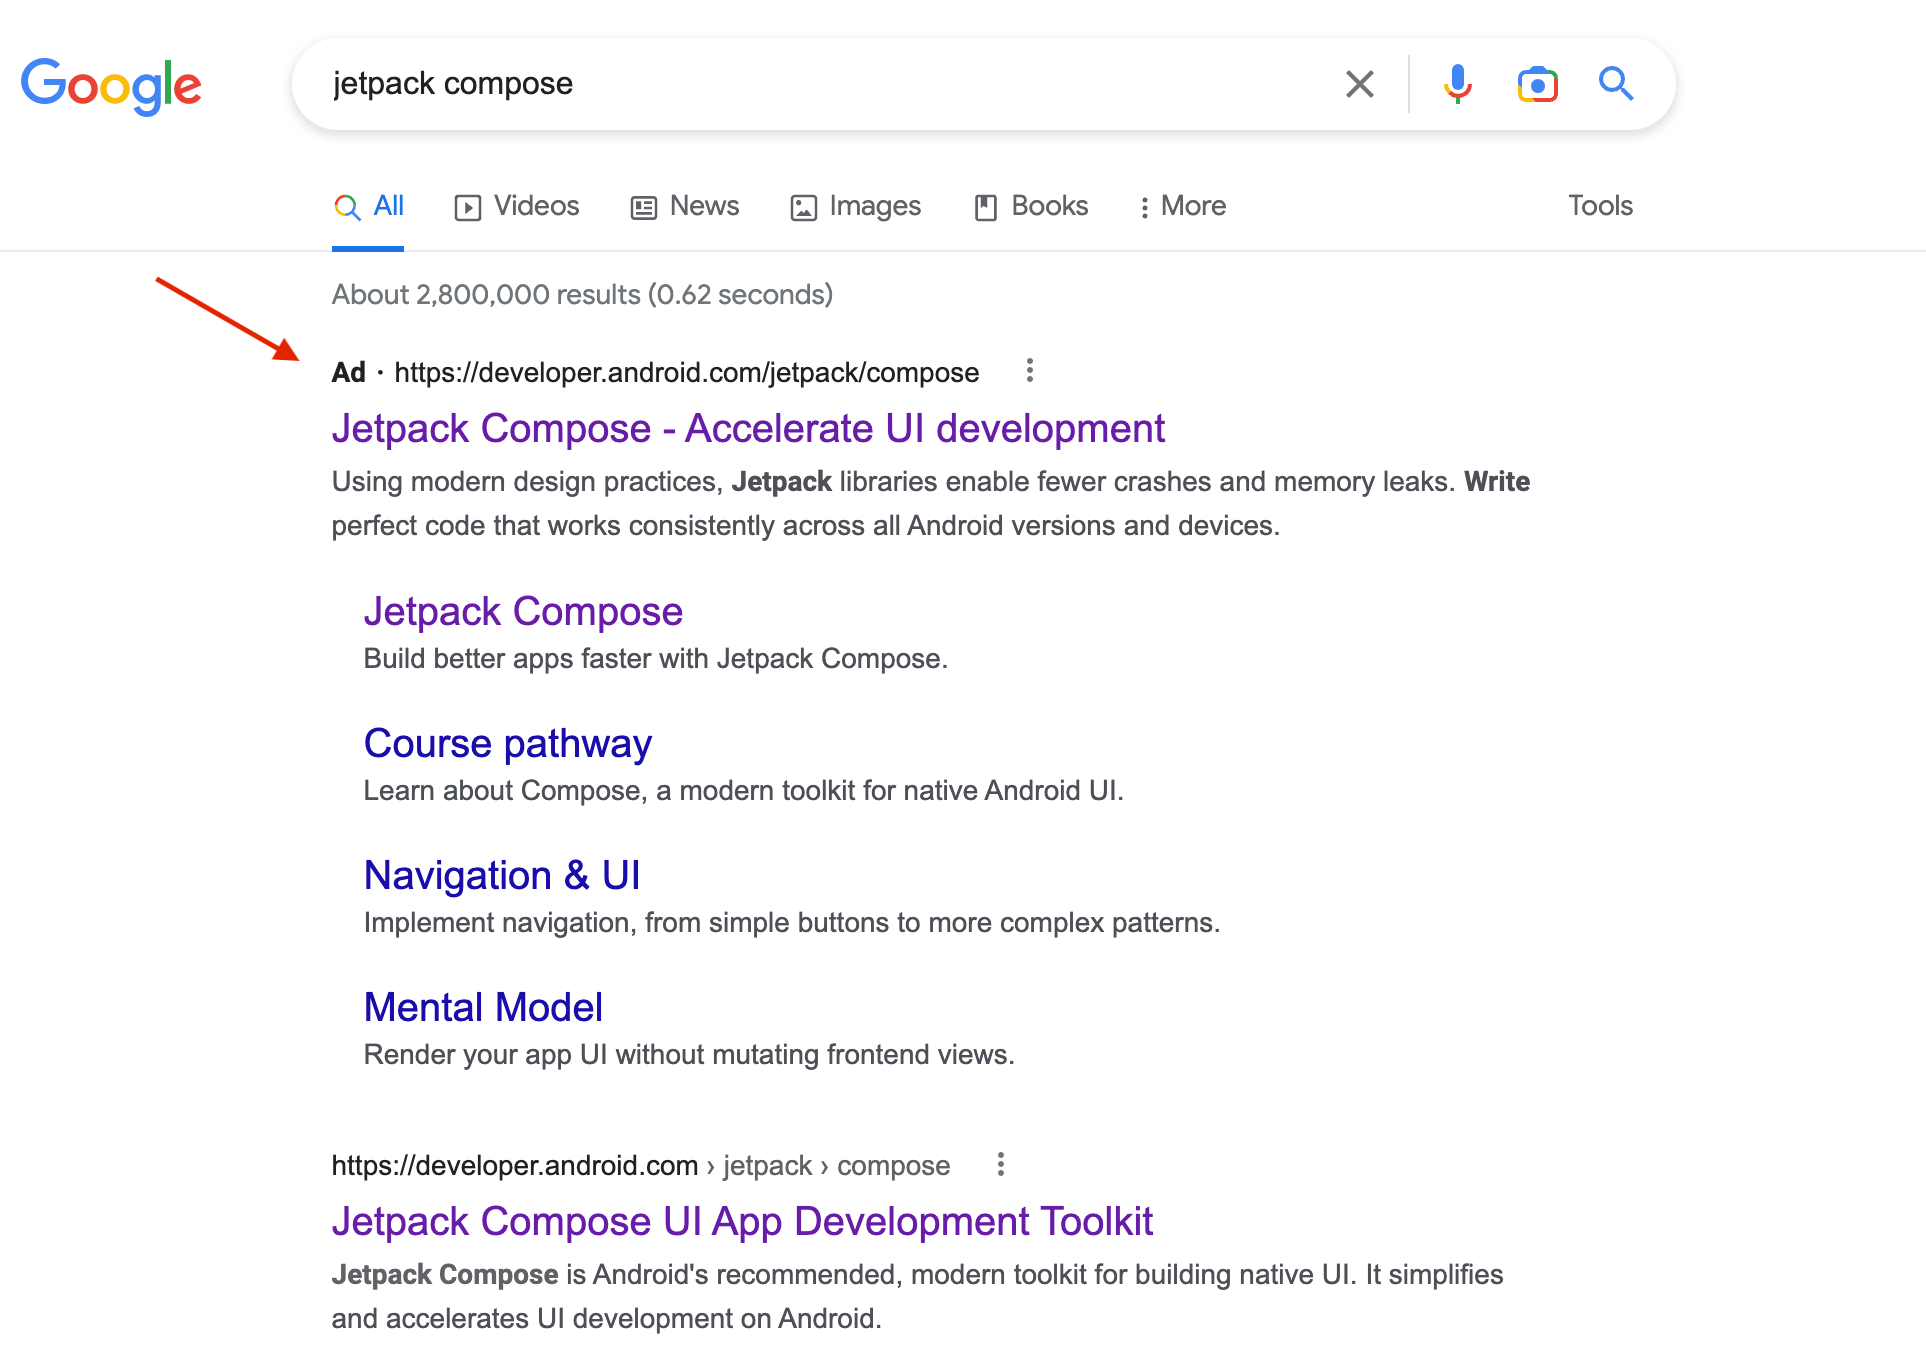Image resolution: width=1926 pixels, height=1370 pixels.
Task: Open three-dot options beside the Ad URL
Action: 1029,371
